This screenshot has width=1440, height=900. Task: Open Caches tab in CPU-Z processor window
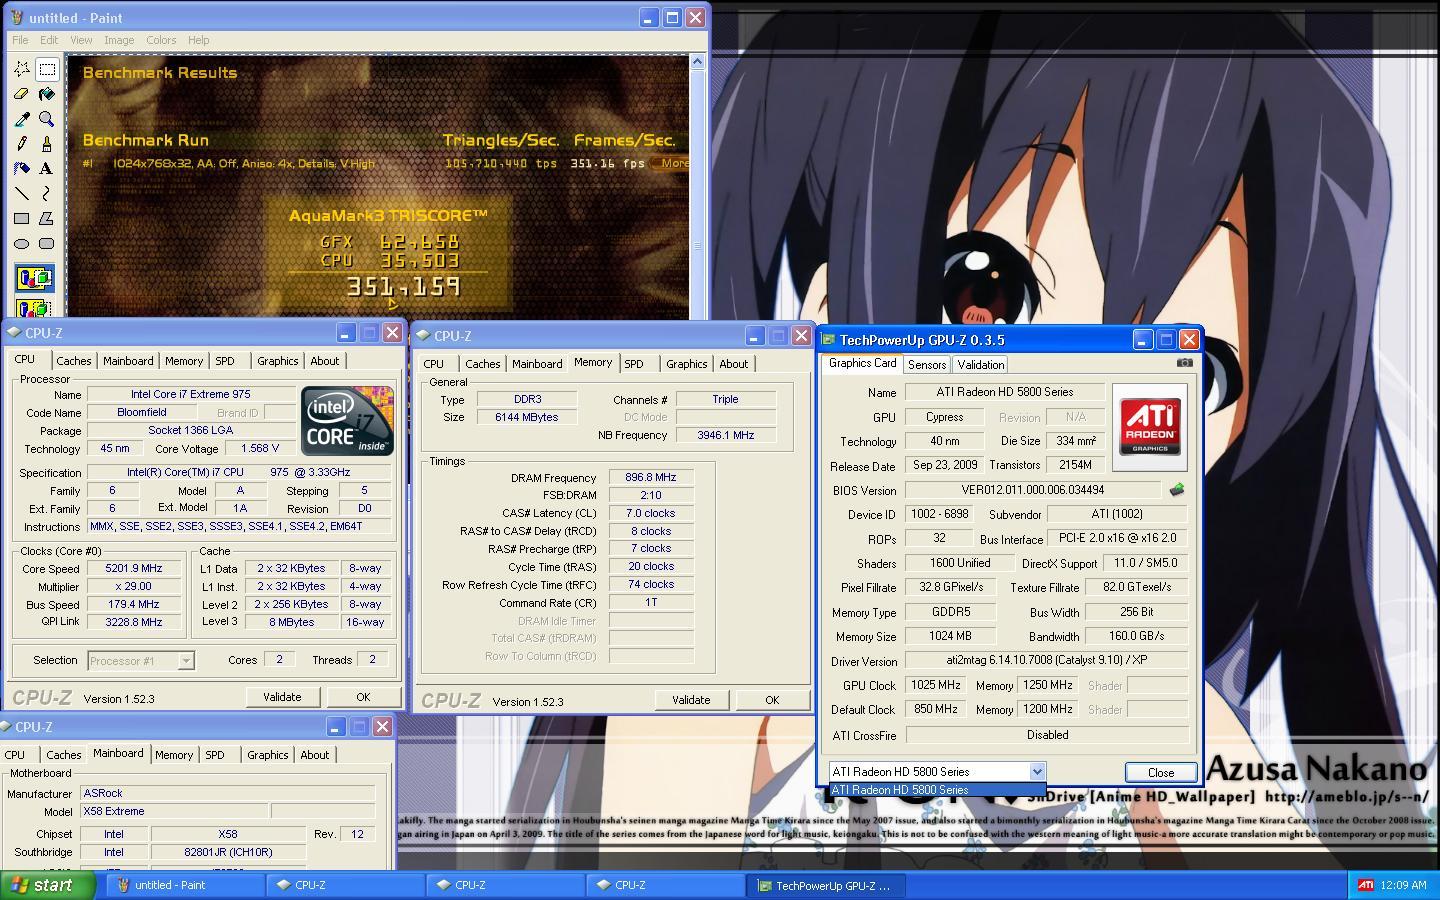pyautogui.click(x=74, y=361)
